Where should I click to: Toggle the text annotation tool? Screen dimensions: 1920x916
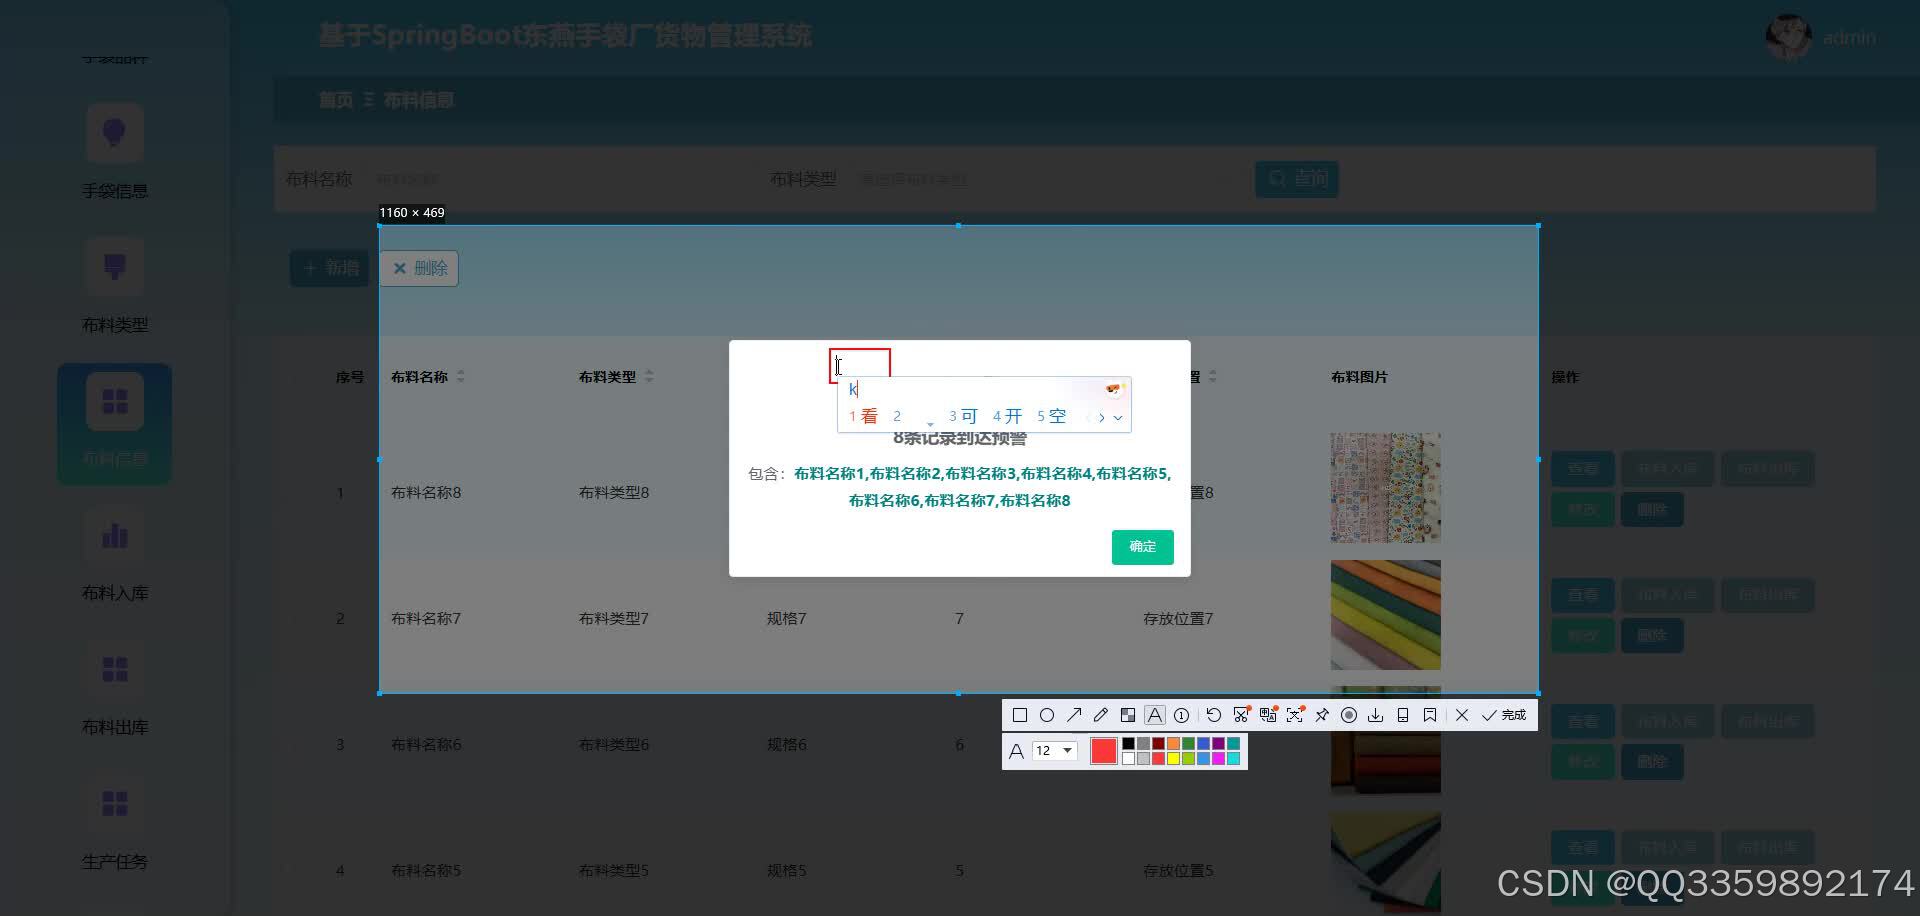1154,714
